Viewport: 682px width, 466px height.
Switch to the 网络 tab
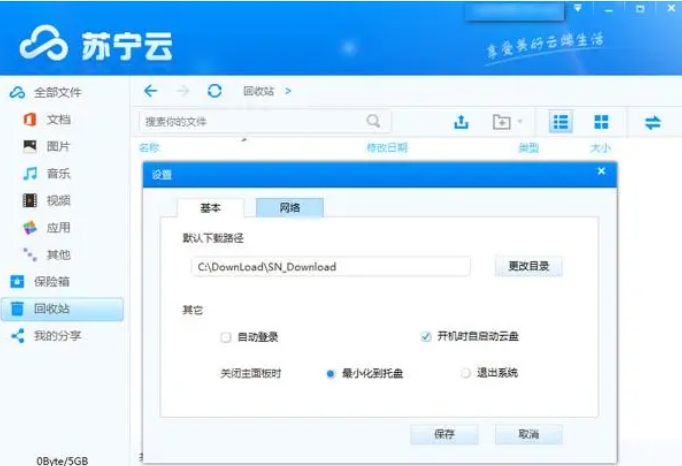290,208
